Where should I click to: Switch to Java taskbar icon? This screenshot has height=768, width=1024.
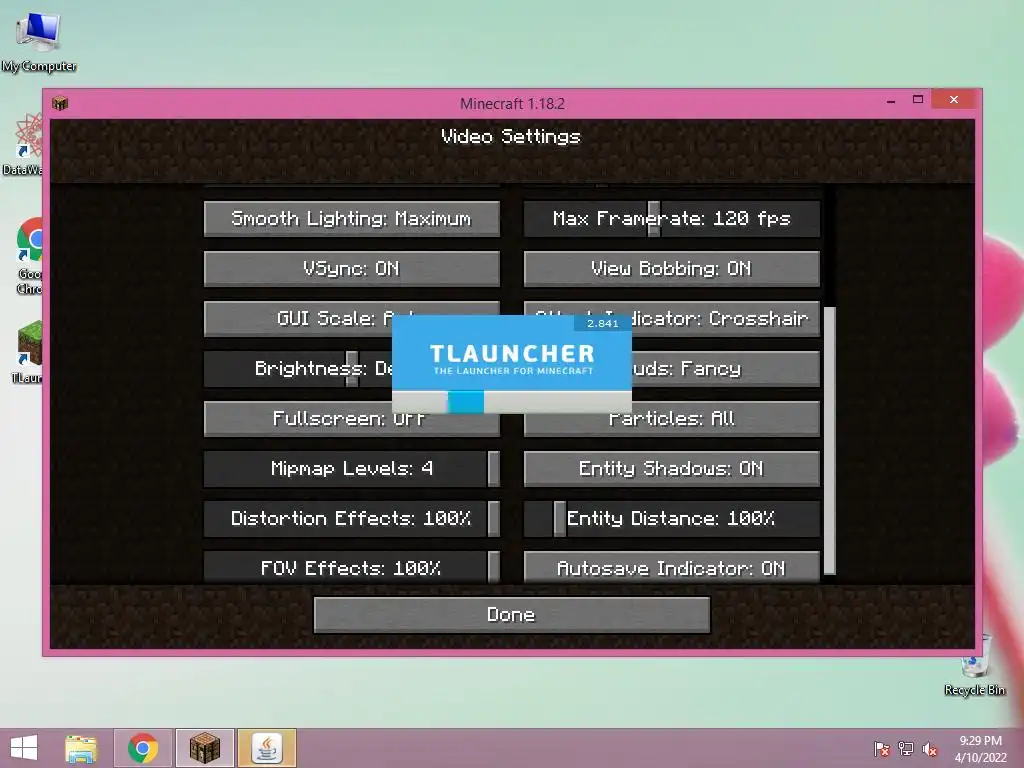(267, 748)
